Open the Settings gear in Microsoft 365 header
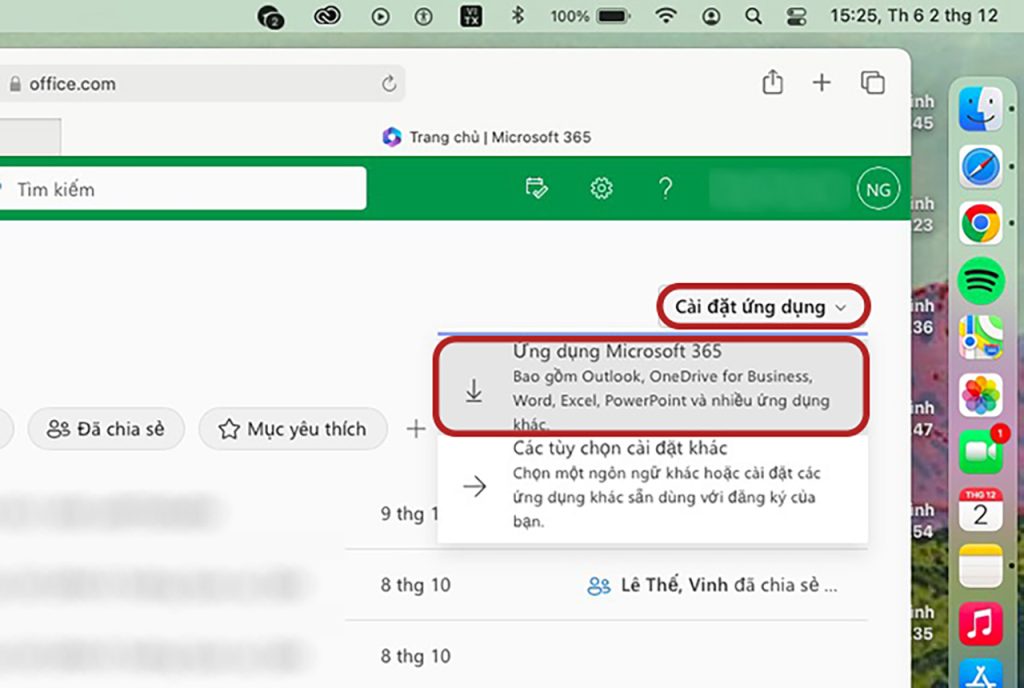Screen dimensions: 1024x688 tap(601, 188)
